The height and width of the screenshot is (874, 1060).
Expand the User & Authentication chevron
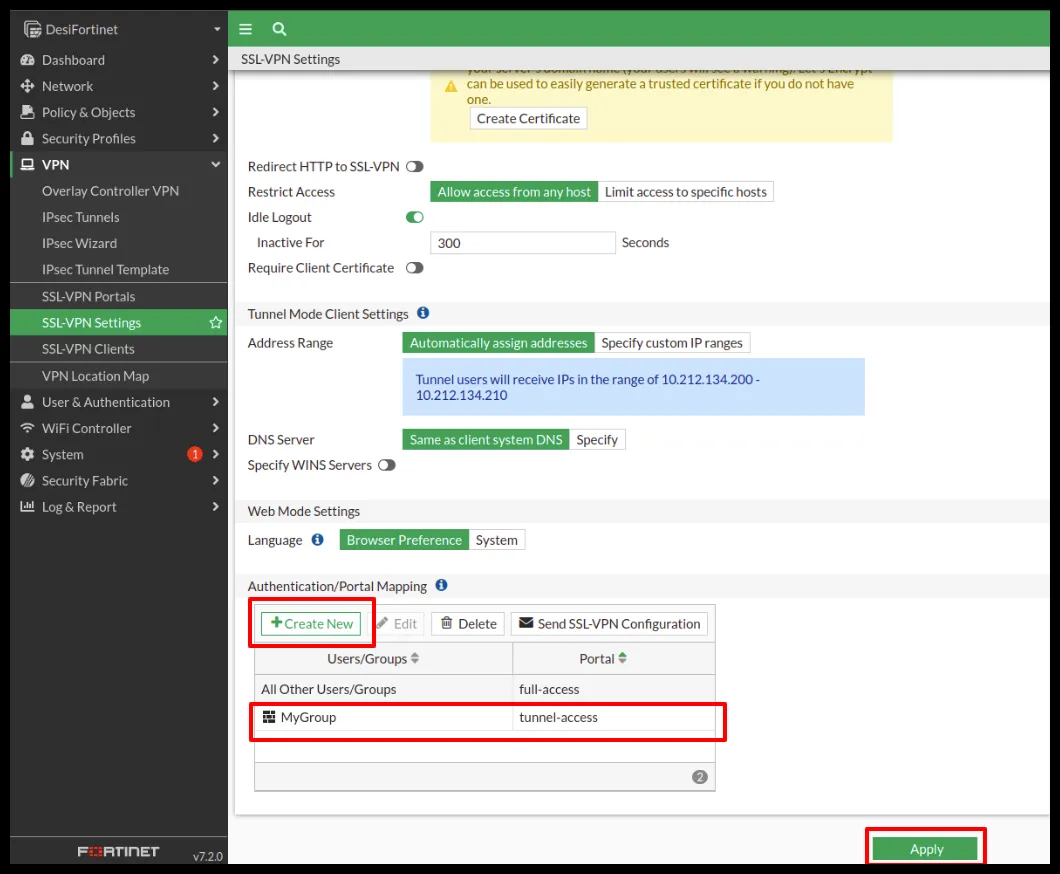click(216, 402)
